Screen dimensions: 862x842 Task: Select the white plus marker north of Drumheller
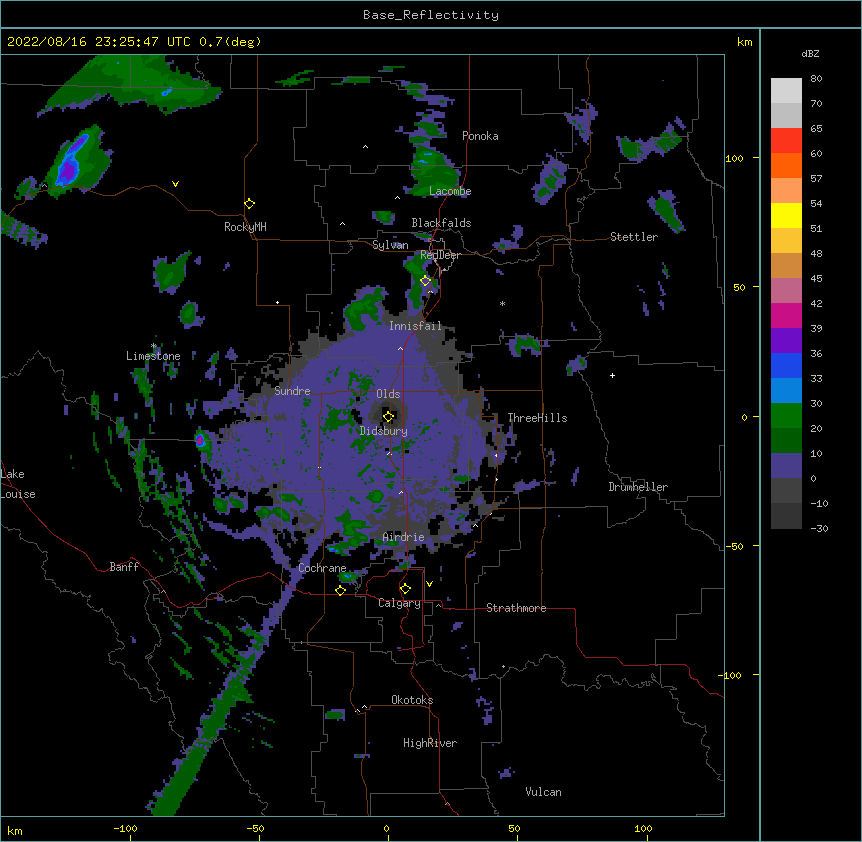(612, 375)
